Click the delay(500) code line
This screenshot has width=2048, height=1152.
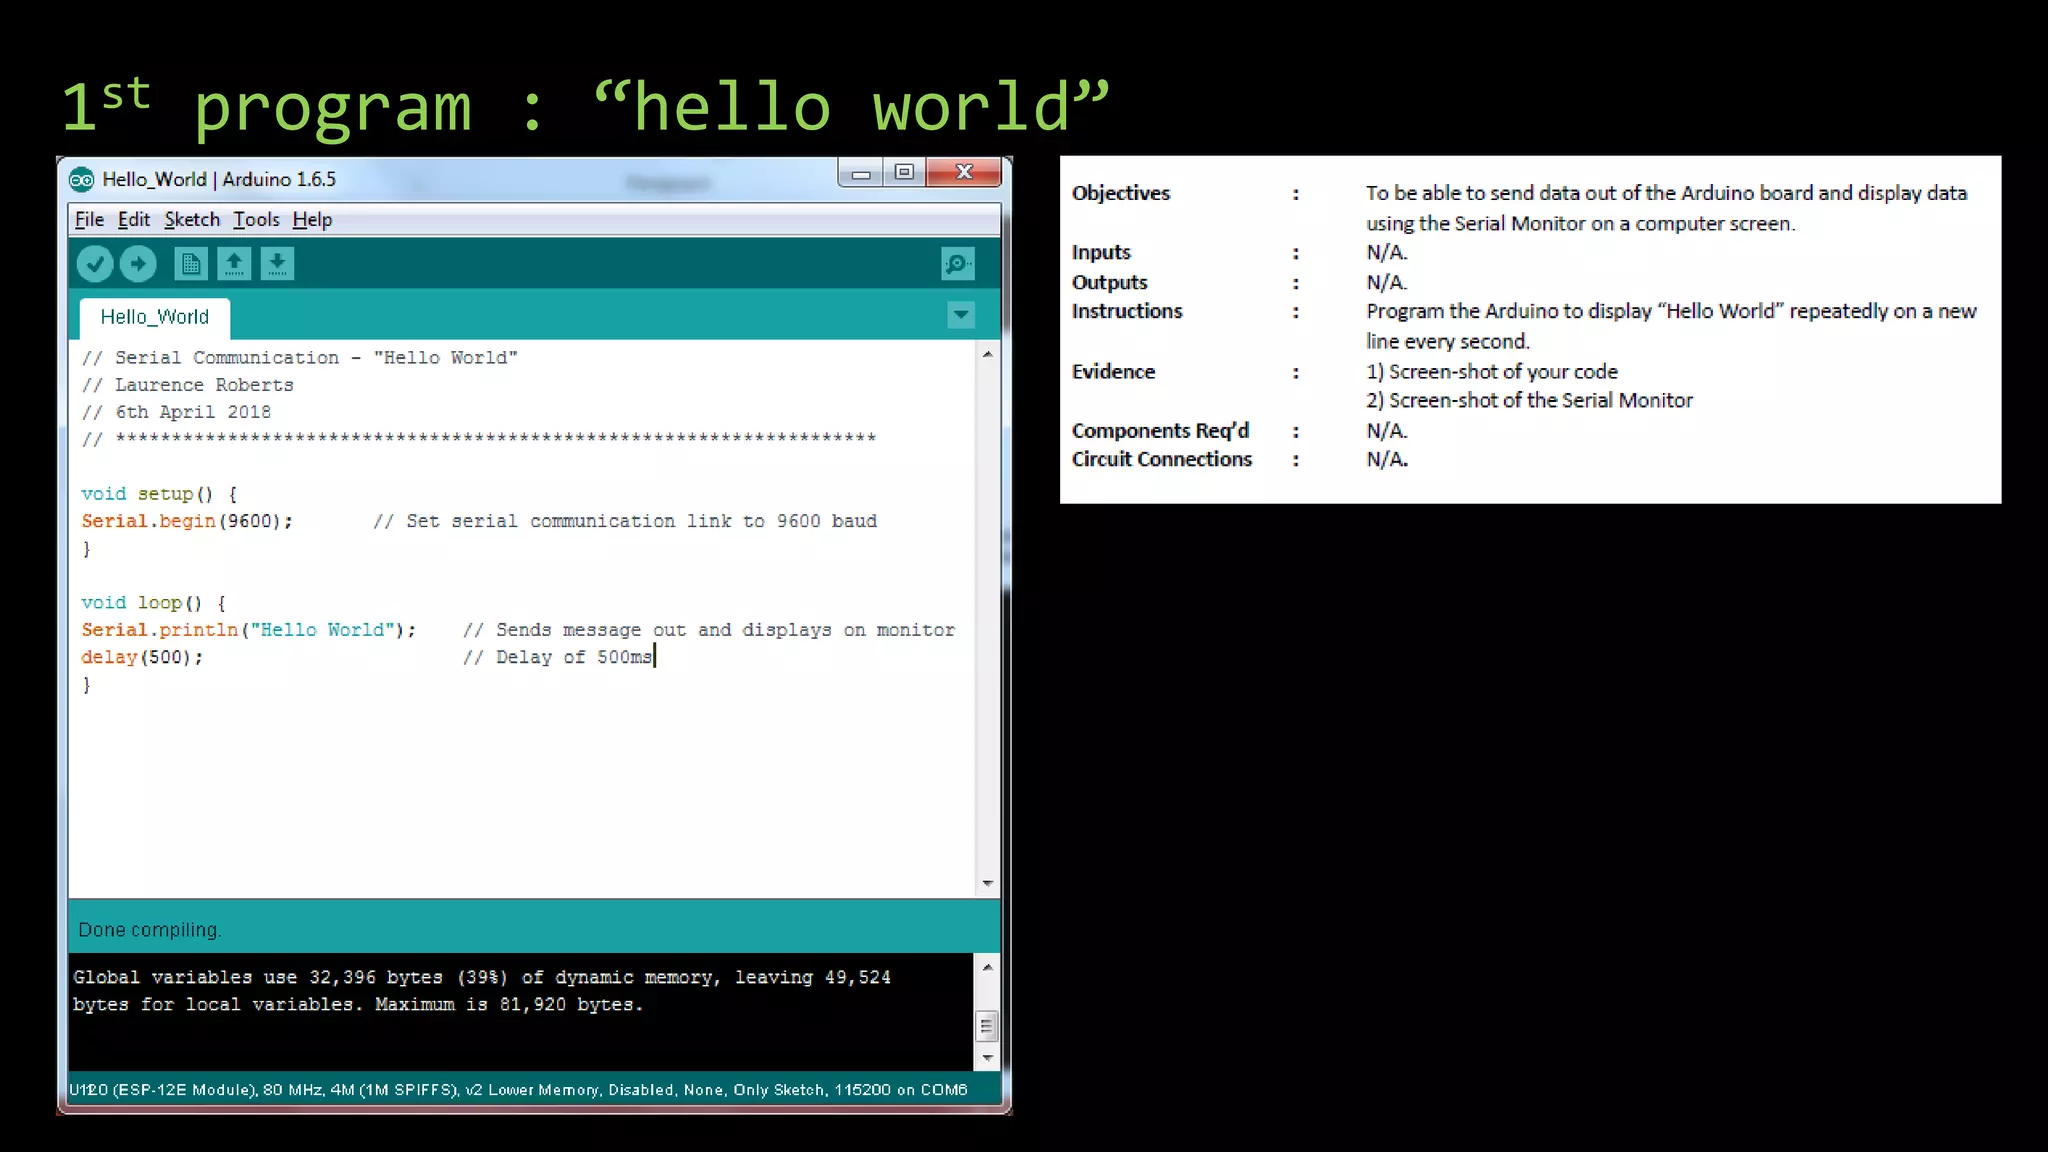click(x=142, y=658)
